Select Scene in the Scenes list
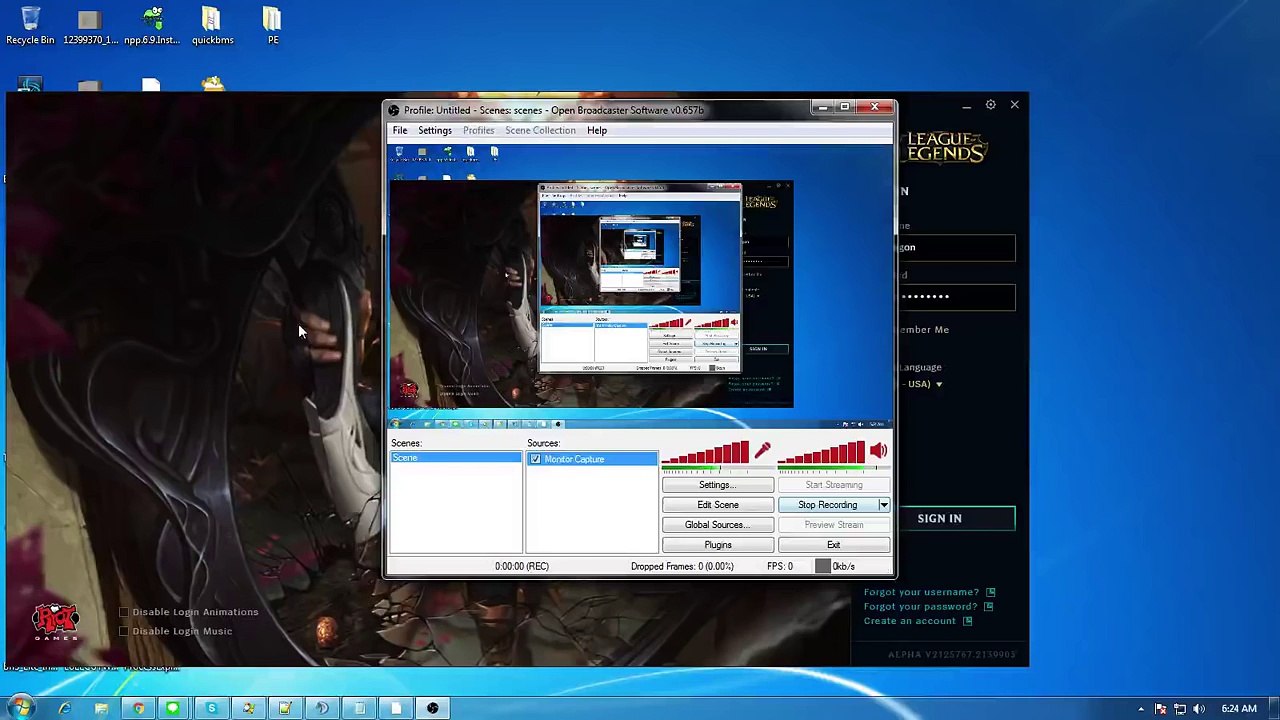Image resolution: width=1280 pixels, height=720 pixels. pos(456,458)
